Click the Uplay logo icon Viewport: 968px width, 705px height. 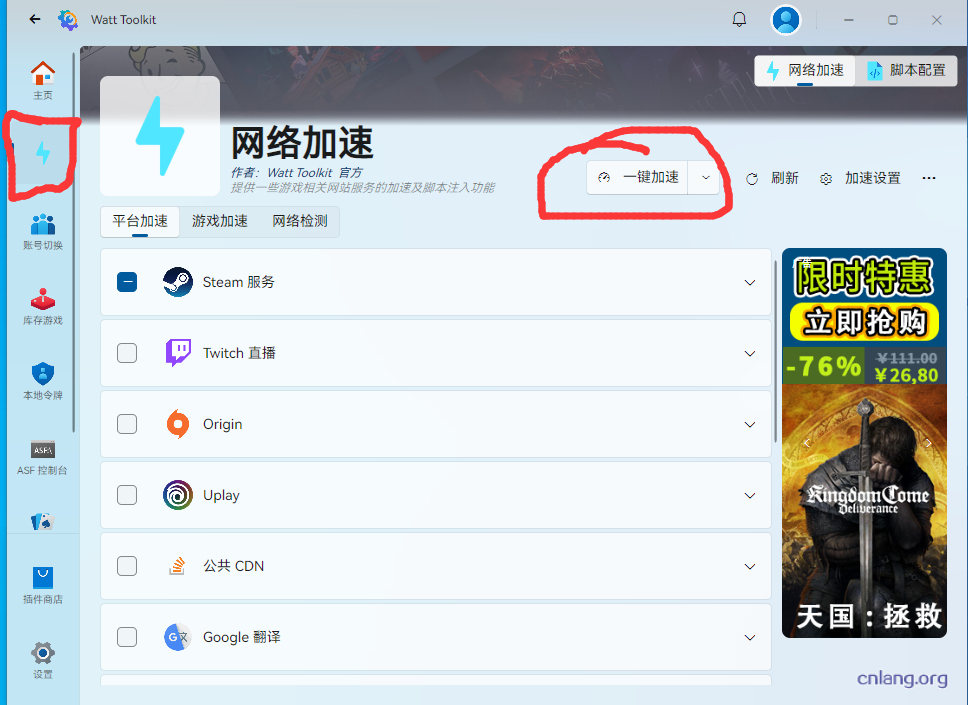(x=178, y=495)
